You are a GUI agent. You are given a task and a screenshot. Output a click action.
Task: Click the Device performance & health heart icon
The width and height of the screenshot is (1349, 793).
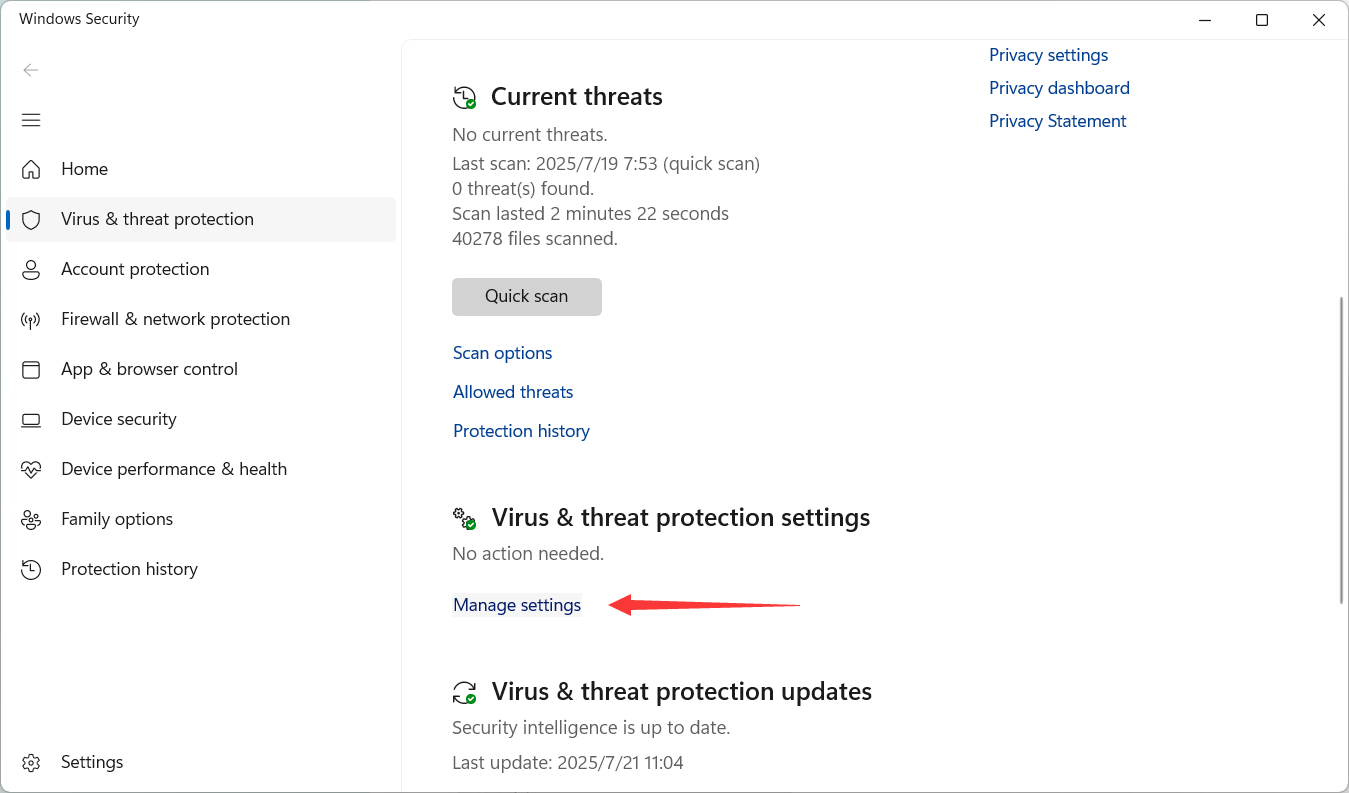31,469
